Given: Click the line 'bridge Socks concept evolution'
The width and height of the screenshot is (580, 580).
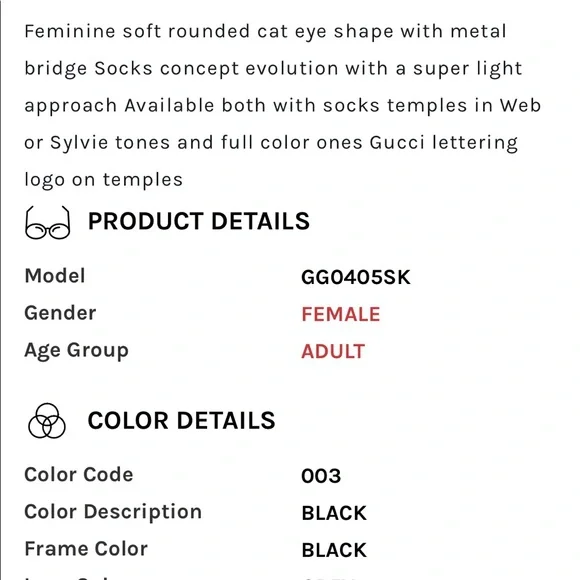Looking at the screenshot, I should pos(273,69).
